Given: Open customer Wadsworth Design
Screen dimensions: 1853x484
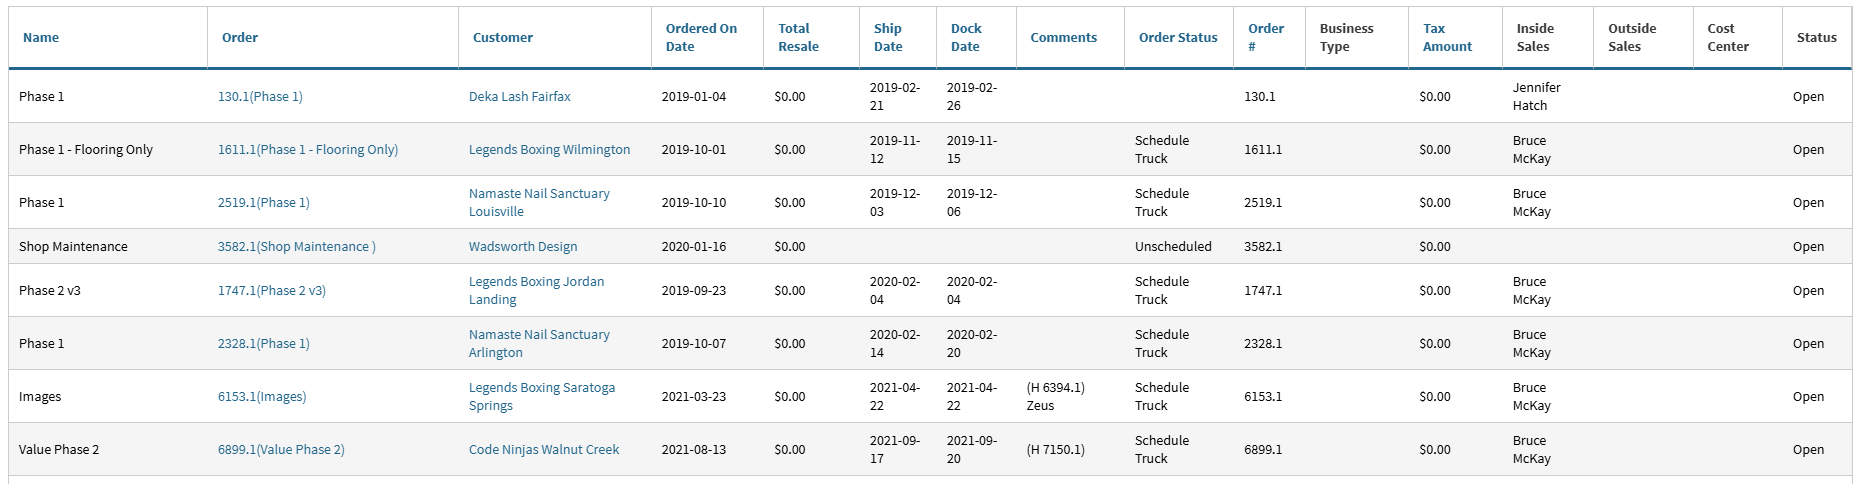Looking at the screenshot, I should [523, 247].
